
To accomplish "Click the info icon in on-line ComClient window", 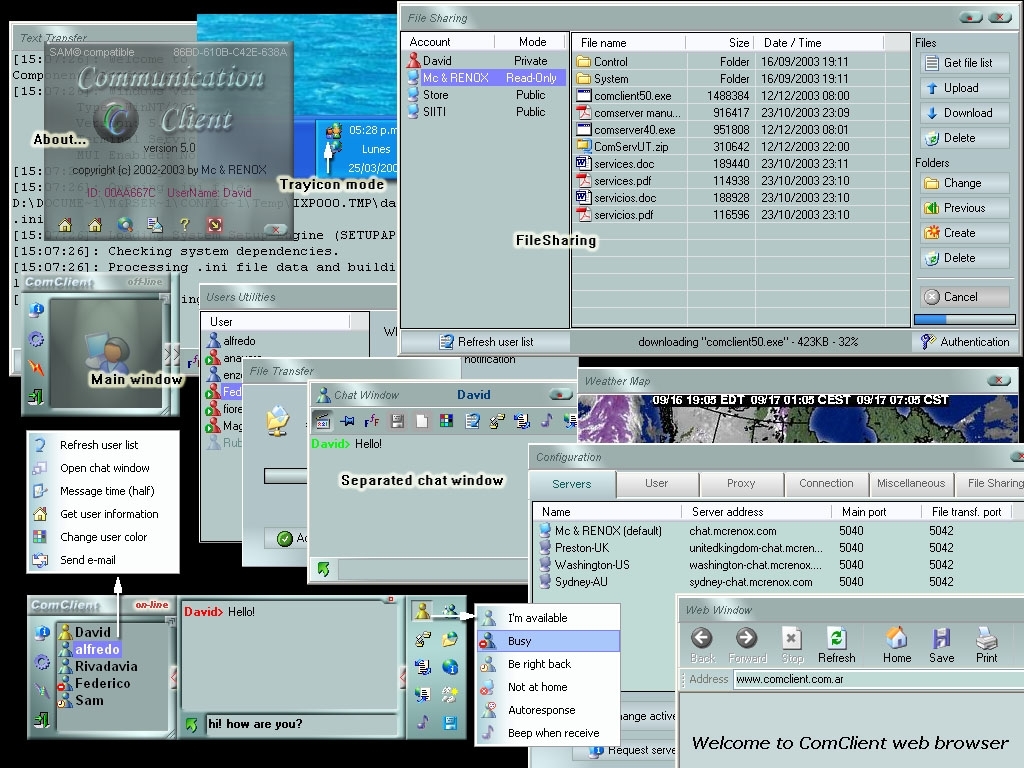I will point(42,632).
